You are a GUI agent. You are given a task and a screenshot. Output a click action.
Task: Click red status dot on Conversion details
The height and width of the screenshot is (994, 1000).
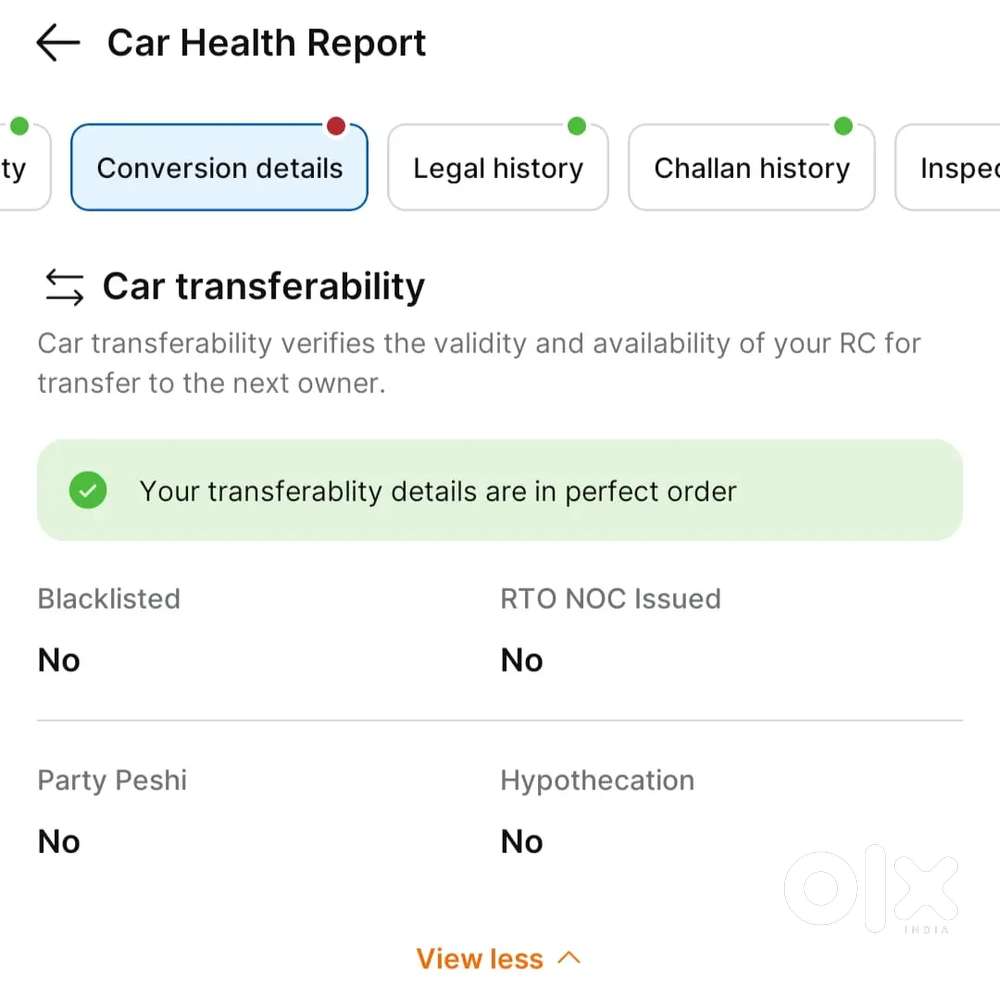coord(336,126)
